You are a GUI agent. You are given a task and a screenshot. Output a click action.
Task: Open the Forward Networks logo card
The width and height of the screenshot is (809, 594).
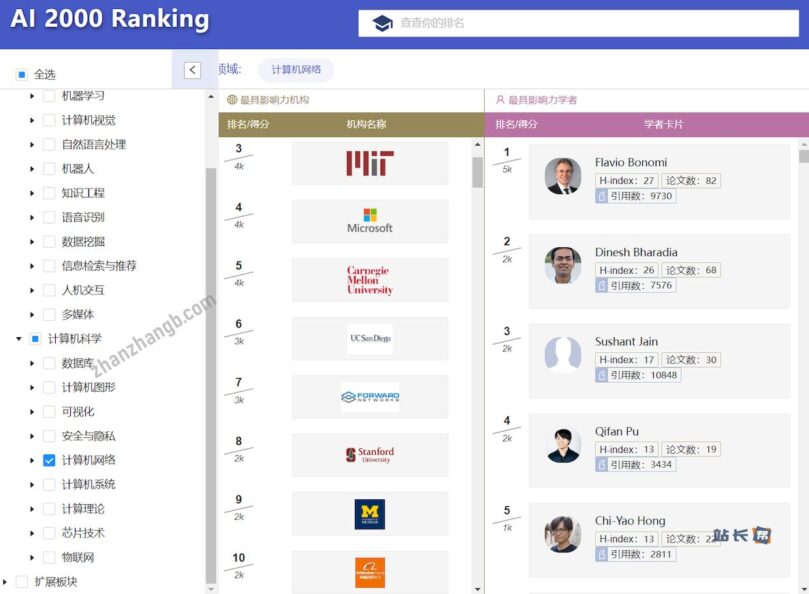pos(370,397)
